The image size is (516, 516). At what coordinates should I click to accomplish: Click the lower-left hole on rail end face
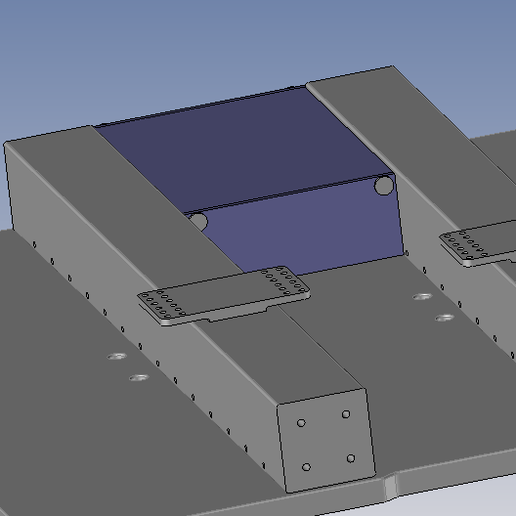click(306, 467)
